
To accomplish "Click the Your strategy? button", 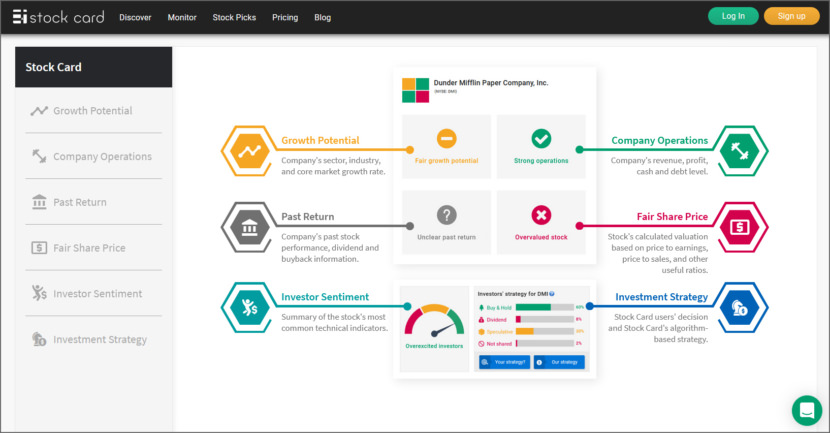I will [504, 362].
